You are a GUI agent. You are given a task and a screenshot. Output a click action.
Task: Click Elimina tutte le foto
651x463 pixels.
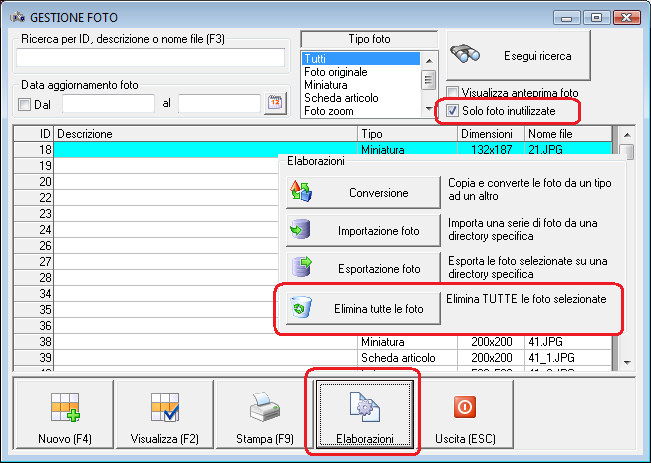[x=363, y=309]
